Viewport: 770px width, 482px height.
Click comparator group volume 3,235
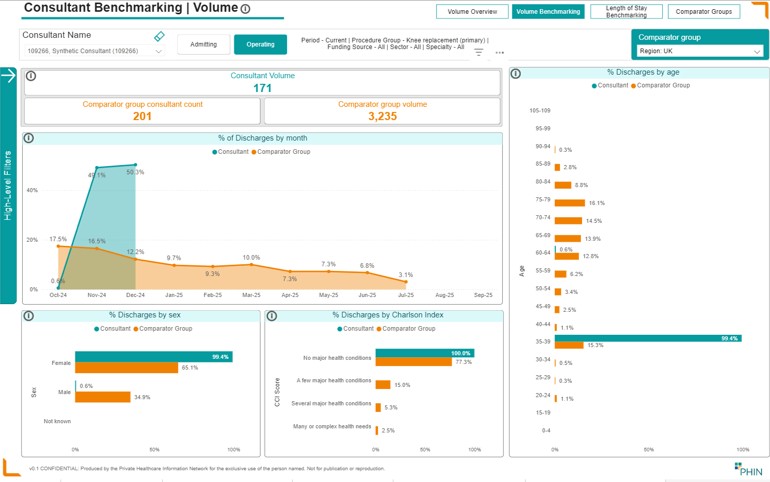383,116
